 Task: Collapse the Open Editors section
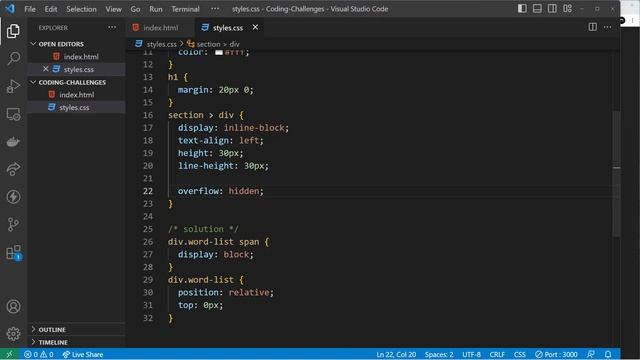[76, 44]
